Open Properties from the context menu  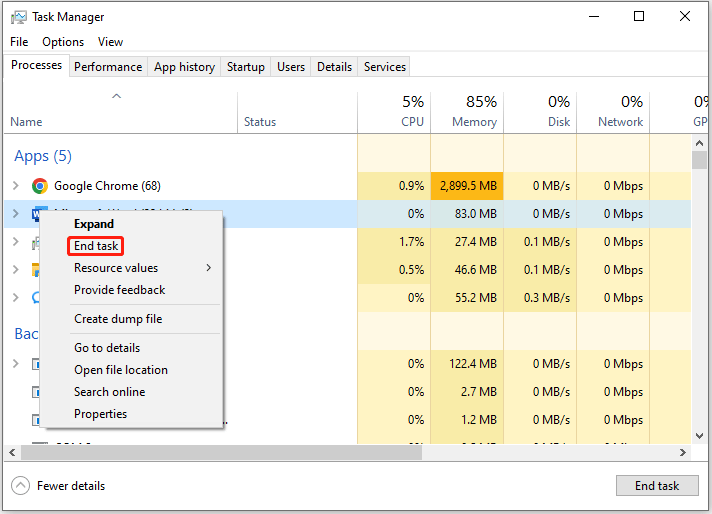(132, 414)
